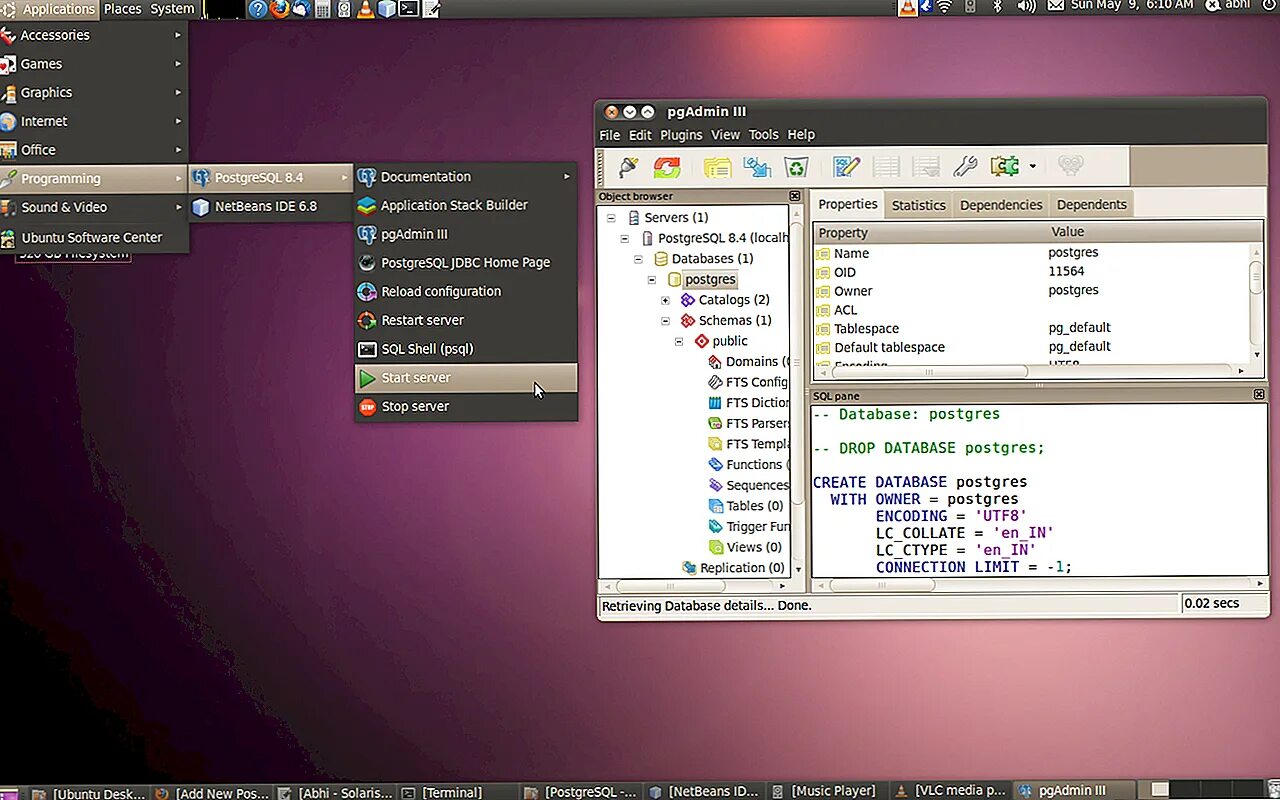Click the VLC cone launcher in top panel
The width and height of the screenshot is (1280, 800).
[x=365, y=9]
